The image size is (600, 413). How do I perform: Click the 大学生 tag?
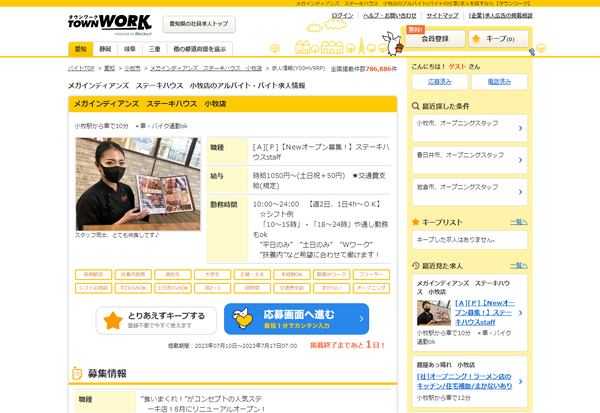(212, 274)
